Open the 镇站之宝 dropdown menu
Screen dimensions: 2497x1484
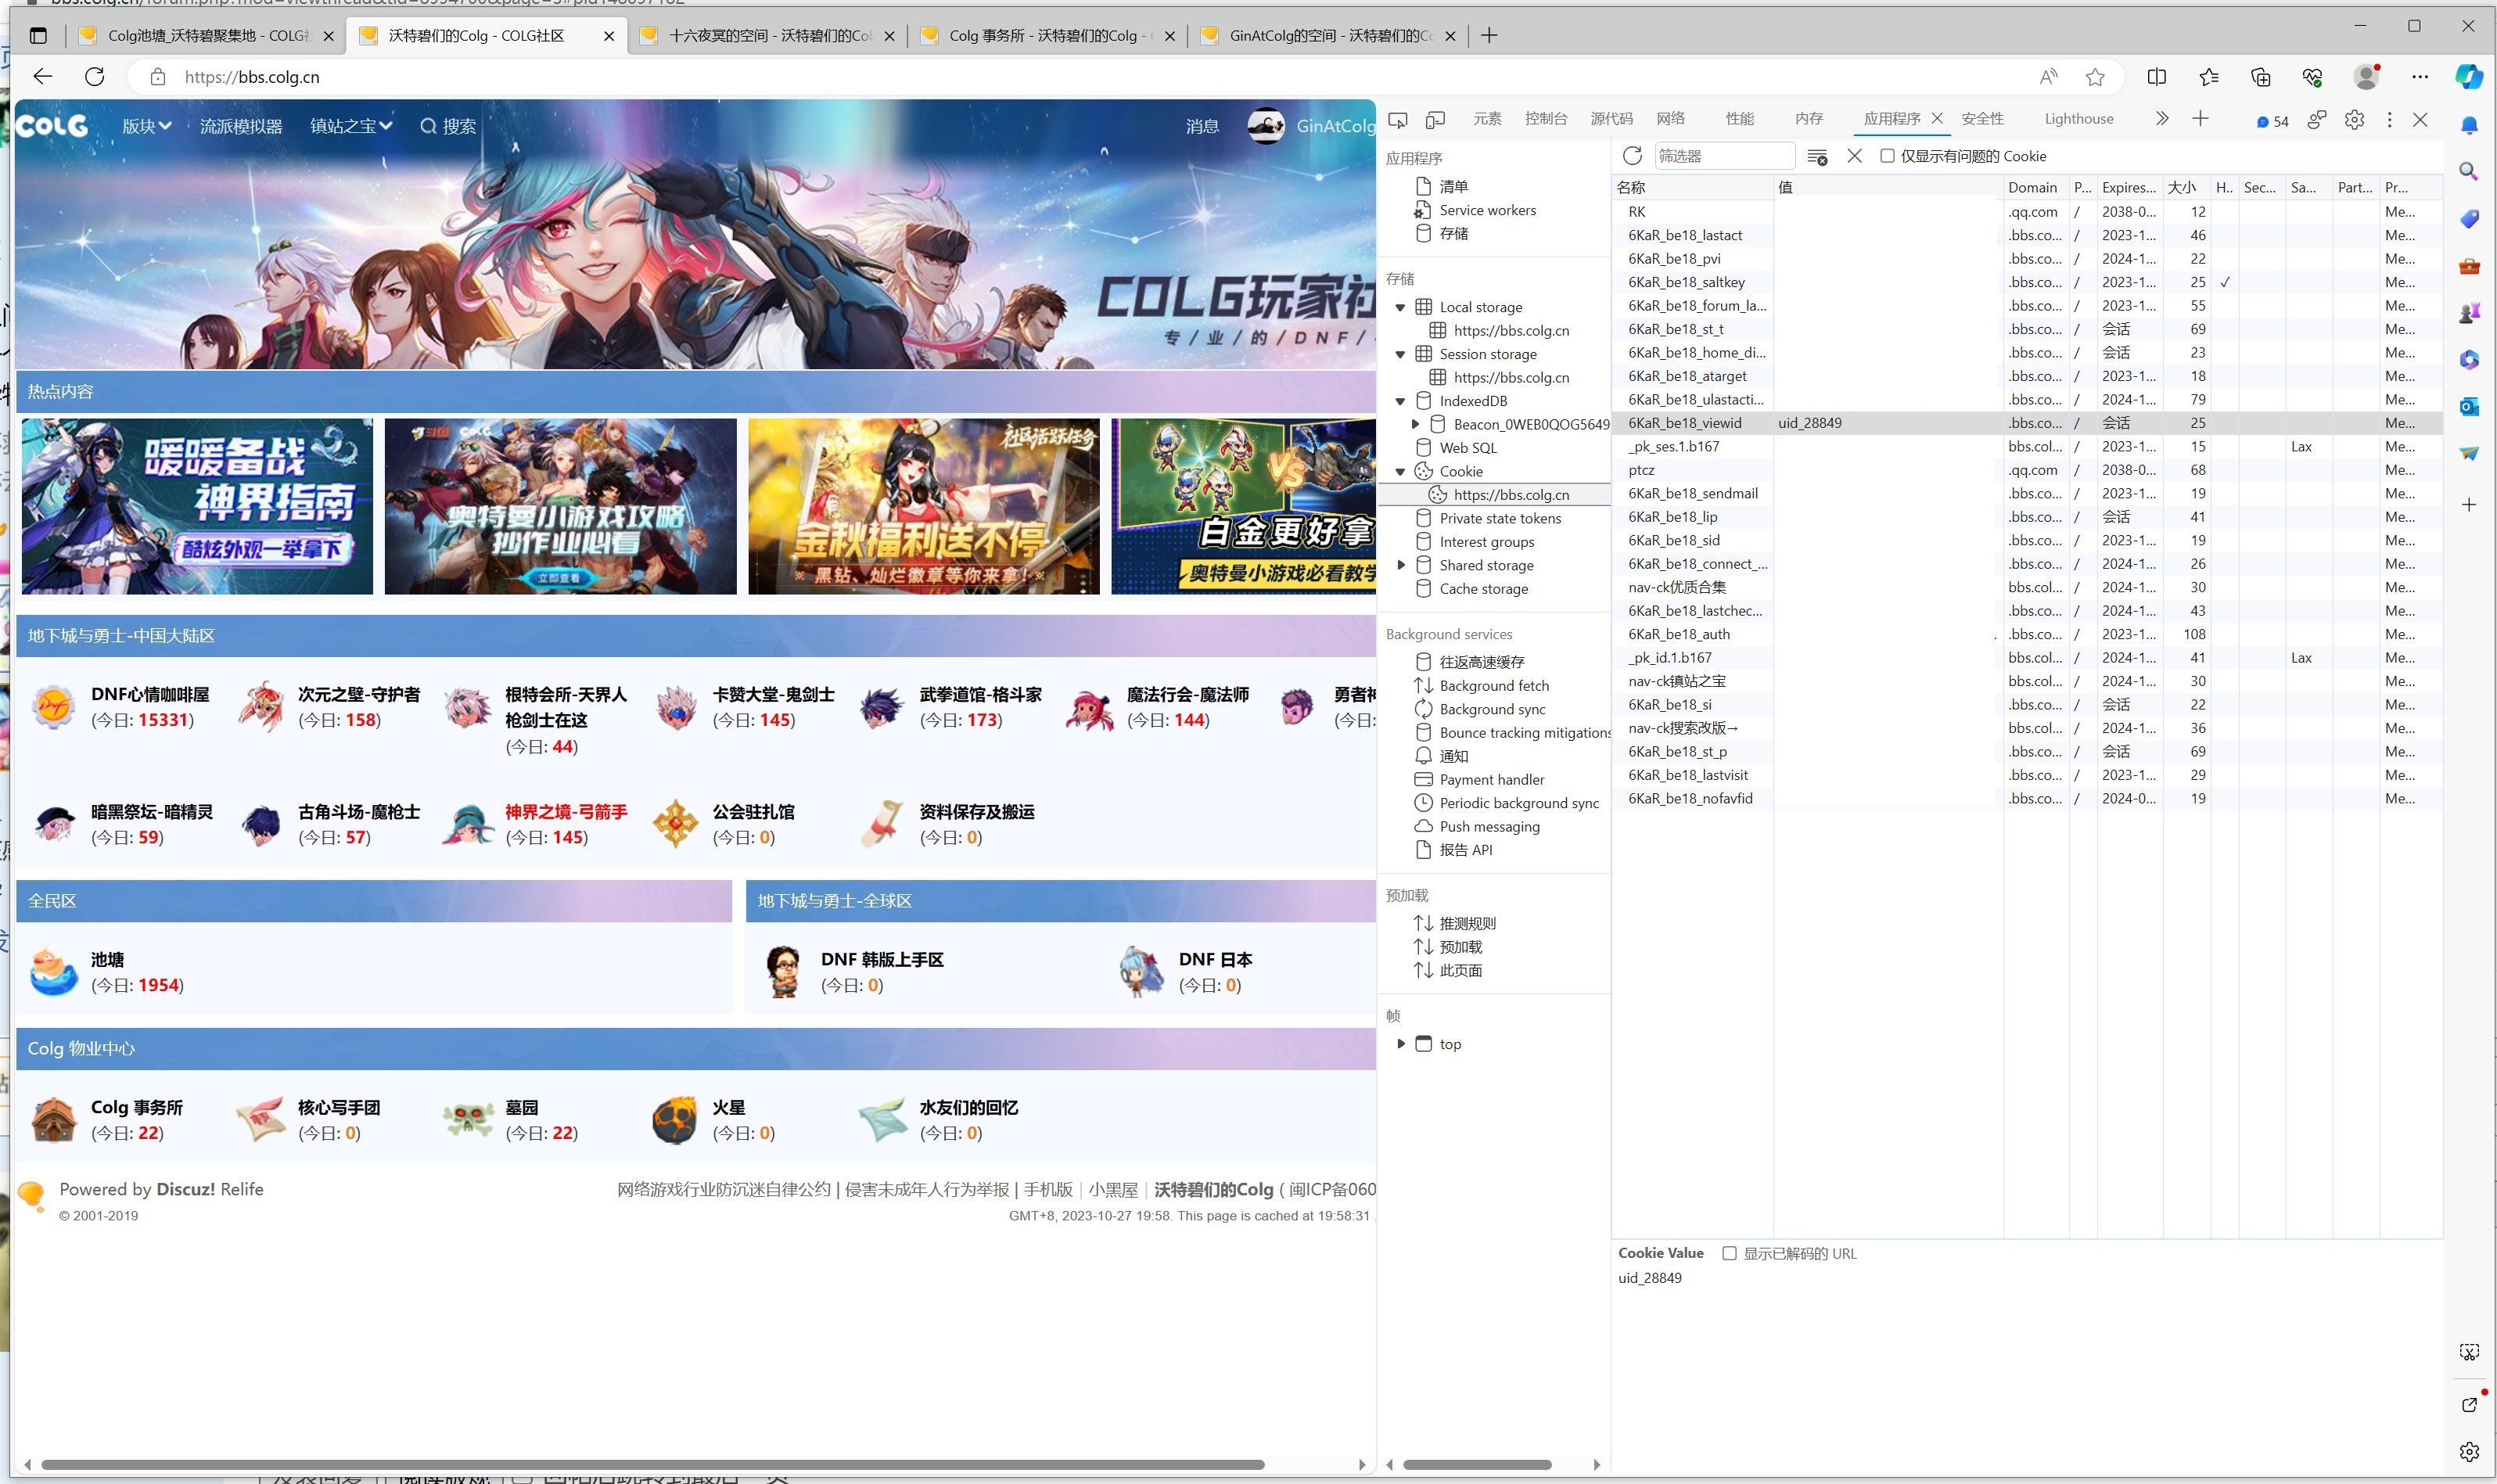(x=351, y=126)
